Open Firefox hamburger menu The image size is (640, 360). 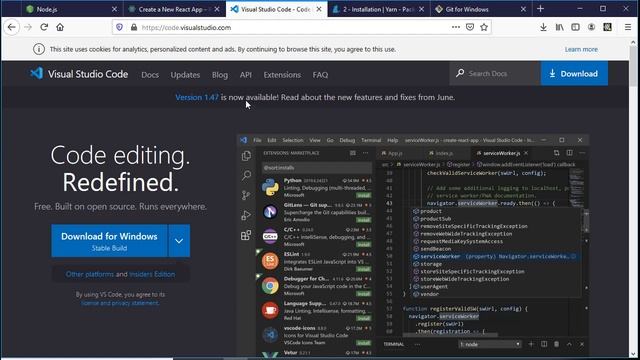click(628, 27)
